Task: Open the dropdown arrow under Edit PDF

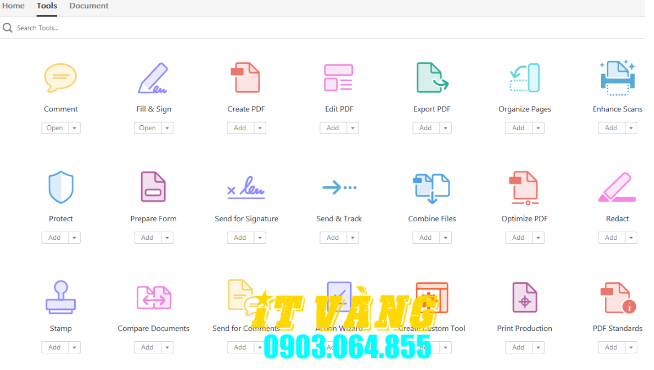Action: pyautogui.click(x=352, y=128)
